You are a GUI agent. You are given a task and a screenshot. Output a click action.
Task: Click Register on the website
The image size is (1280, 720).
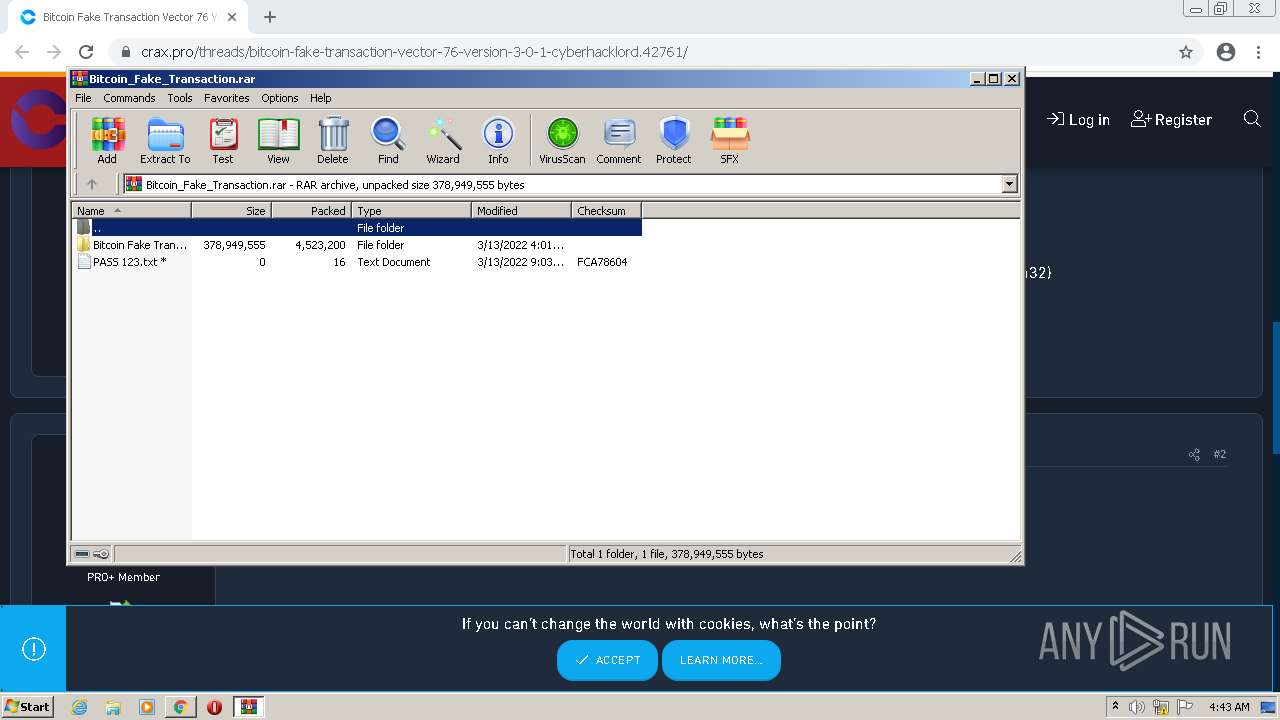pos(1171,119)
